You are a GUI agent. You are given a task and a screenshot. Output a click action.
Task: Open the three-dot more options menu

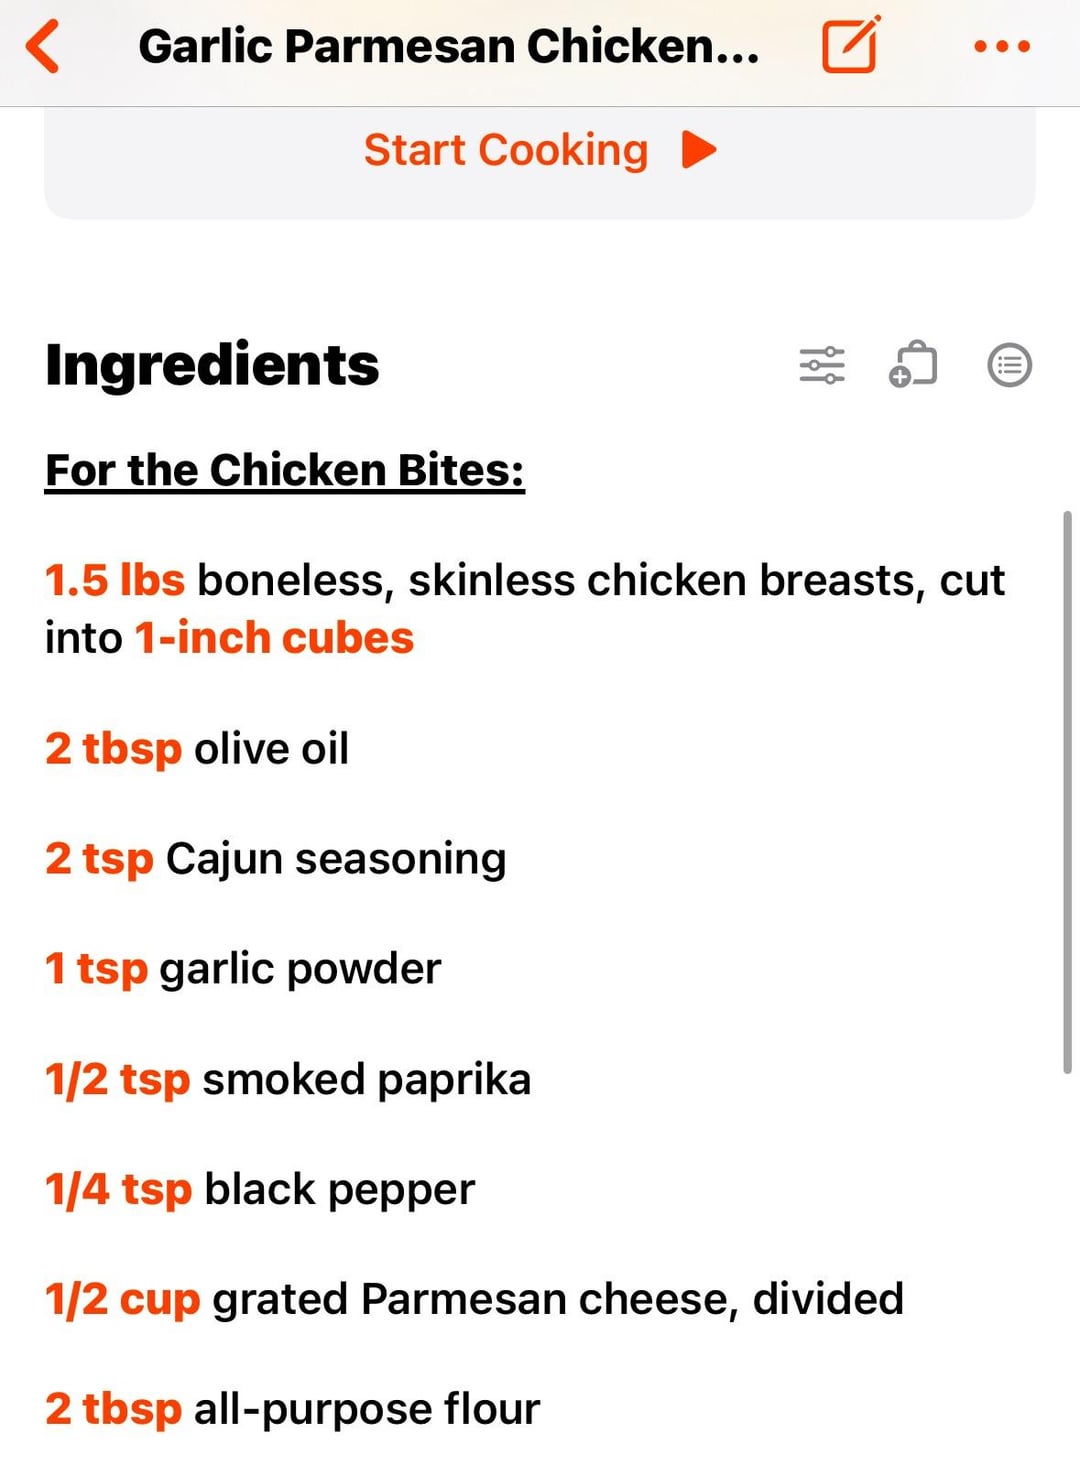click(1002, 46)
